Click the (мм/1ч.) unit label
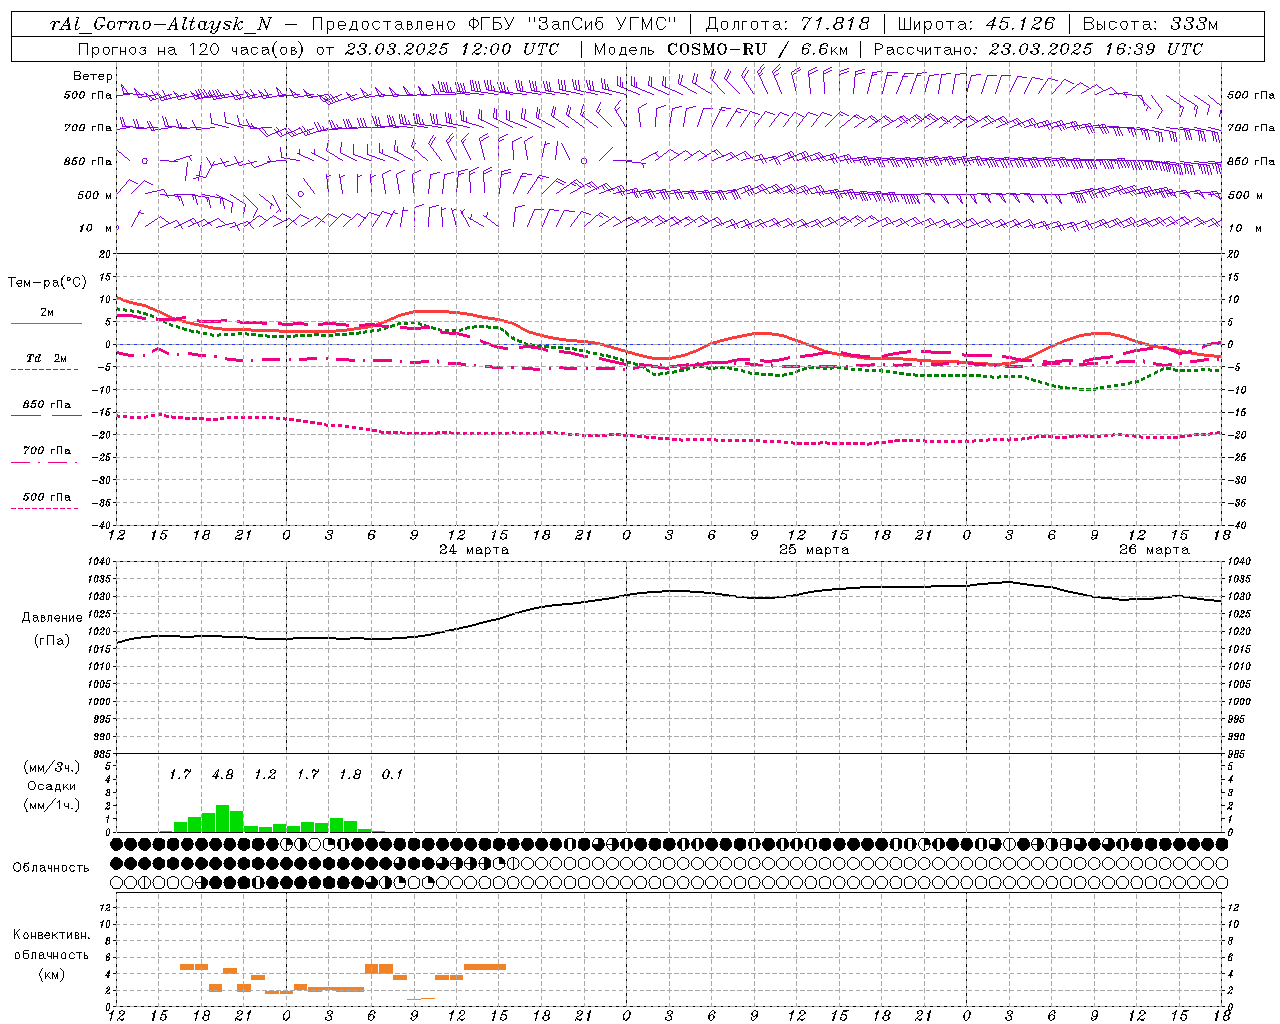1280x1024 pixels. pos(52,805)
